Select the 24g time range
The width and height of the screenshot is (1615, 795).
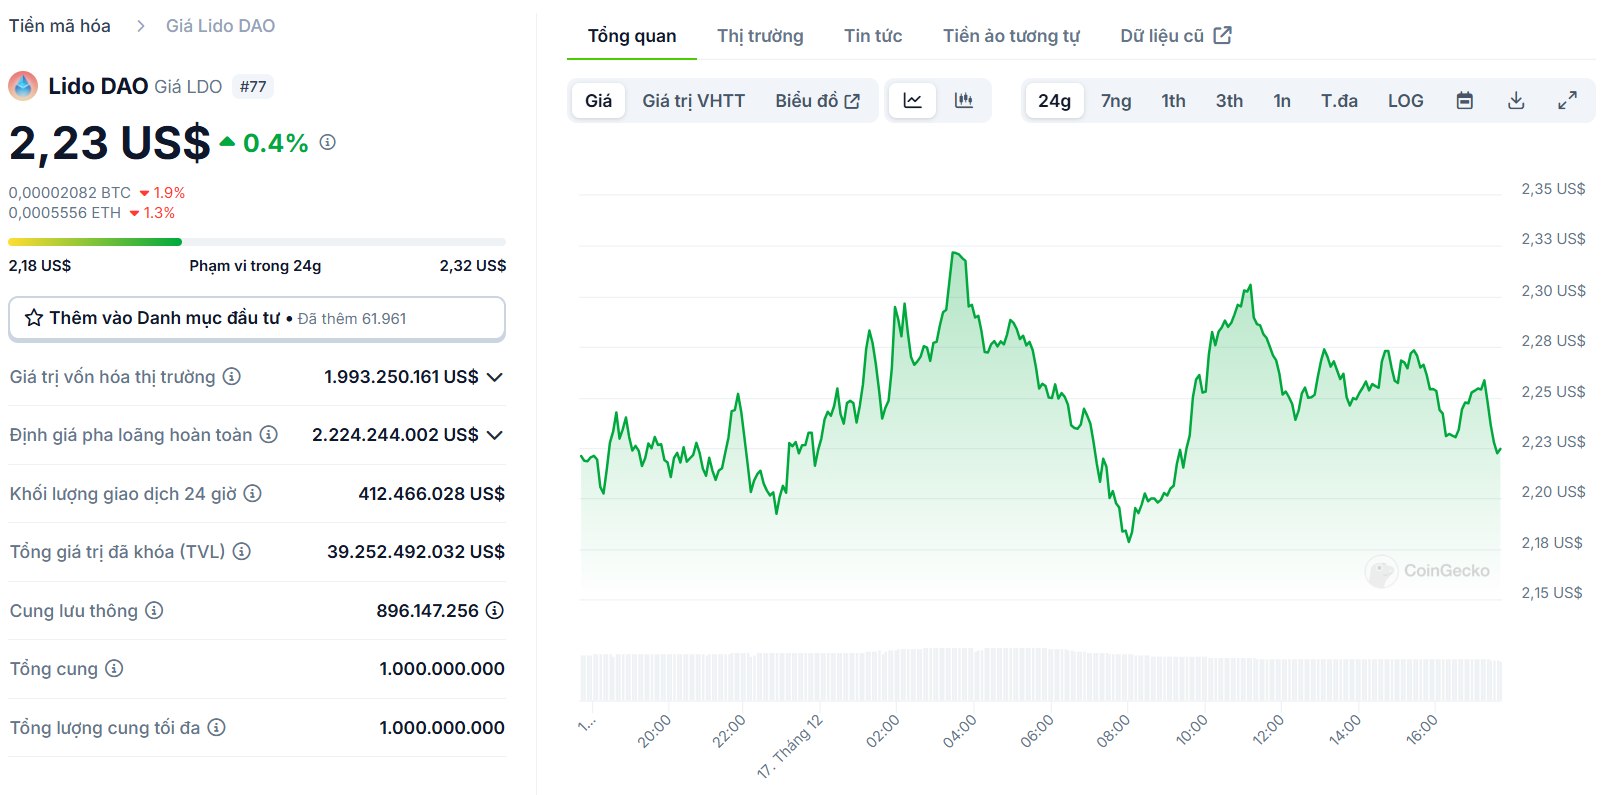[x=1054, y=101]
